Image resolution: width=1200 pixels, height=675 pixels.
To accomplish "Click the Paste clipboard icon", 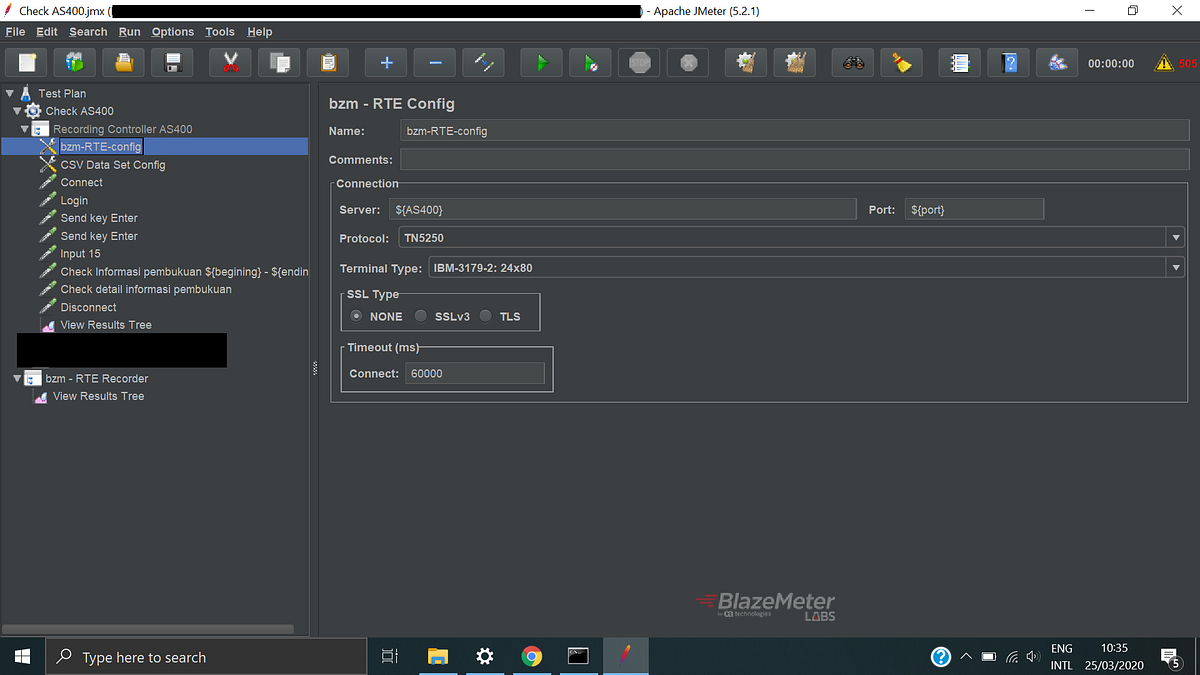I will pos(328,63).
